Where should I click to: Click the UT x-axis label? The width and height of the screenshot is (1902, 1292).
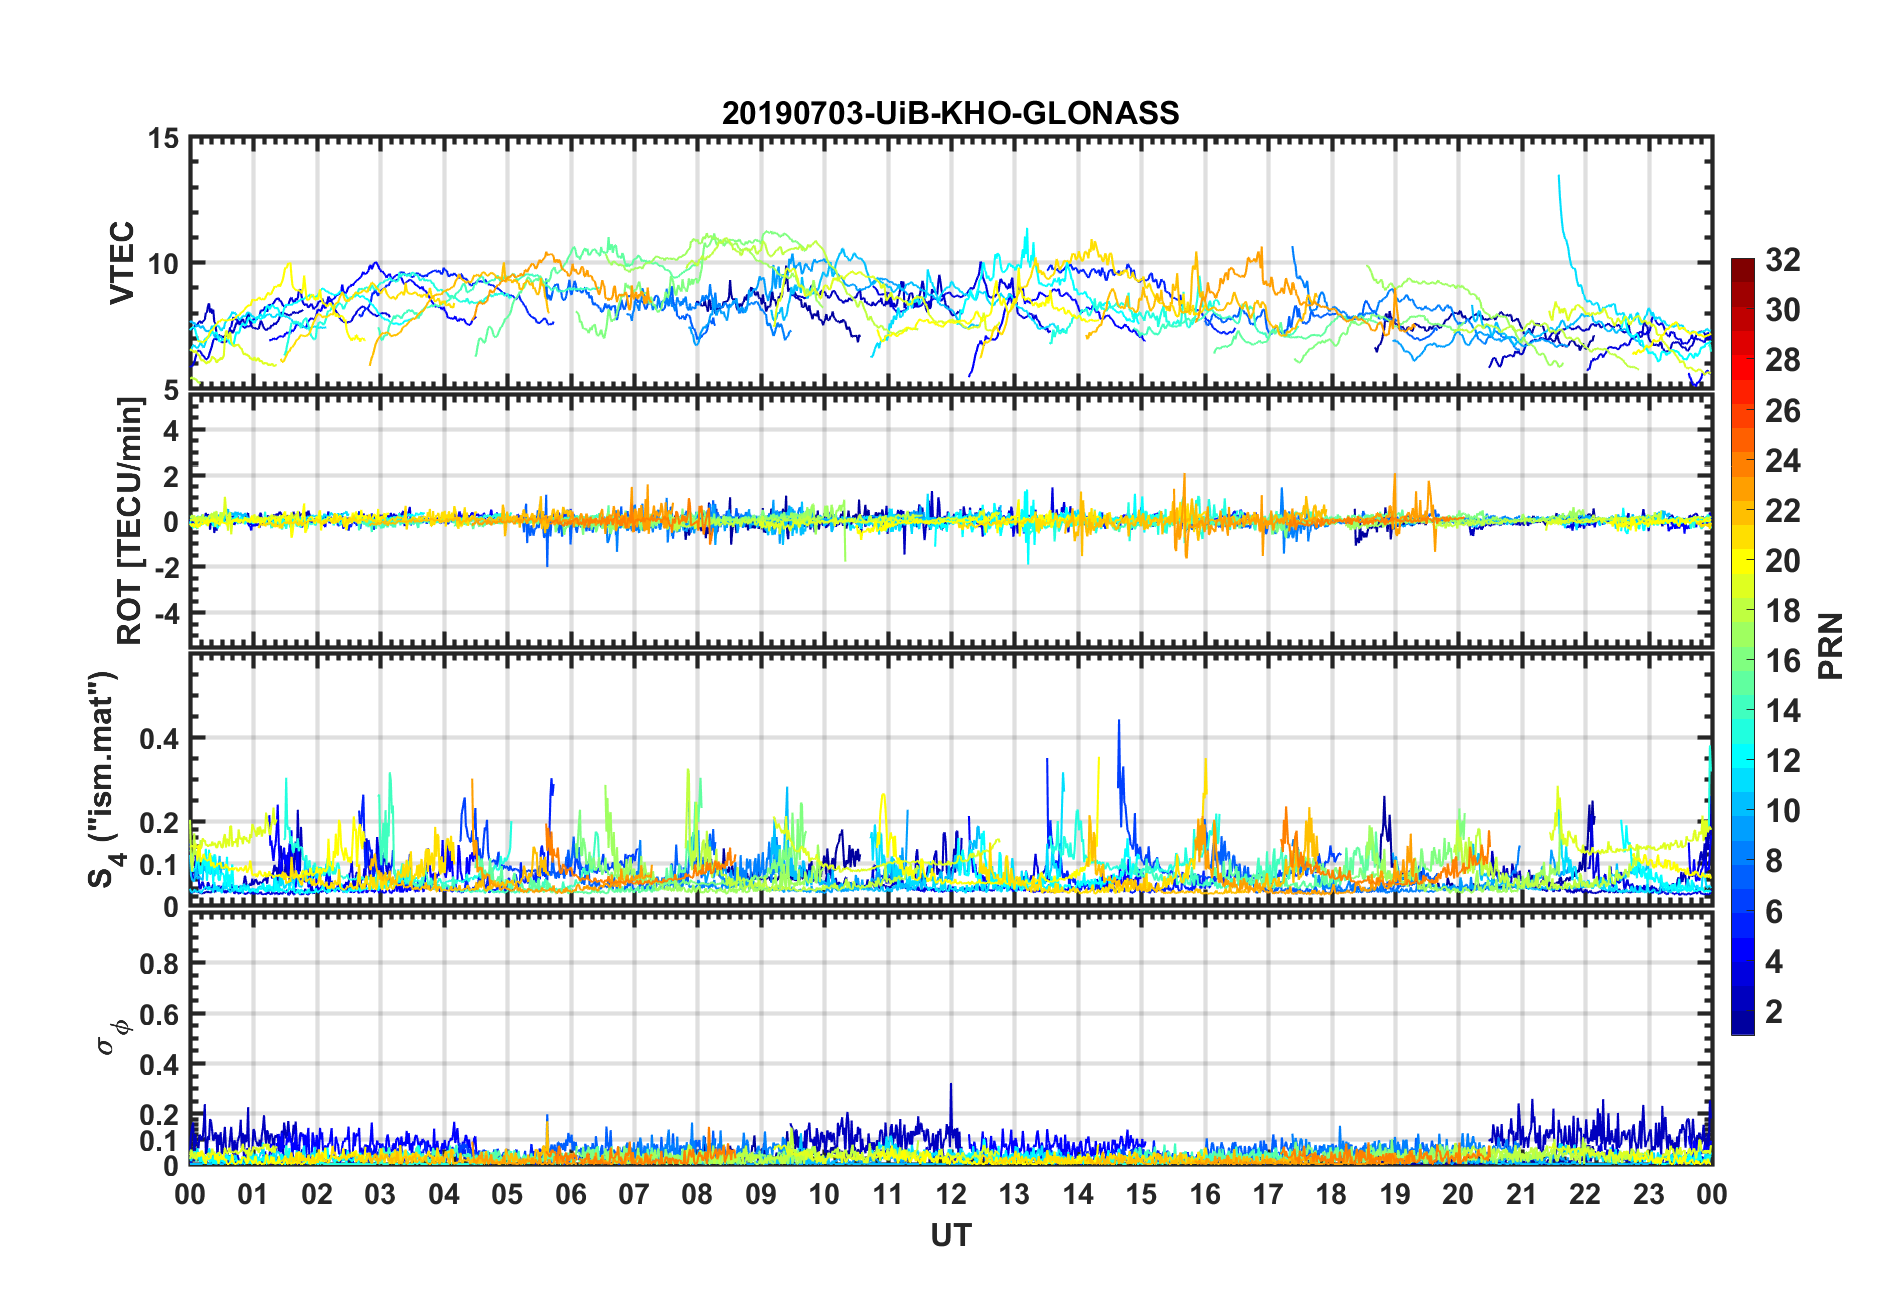[950, 1236]
